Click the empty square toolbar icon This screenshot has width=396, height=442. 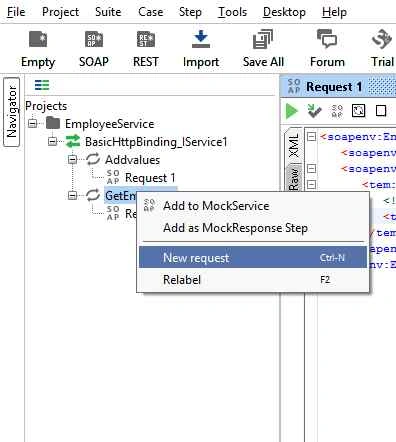[x=381, y=111]
